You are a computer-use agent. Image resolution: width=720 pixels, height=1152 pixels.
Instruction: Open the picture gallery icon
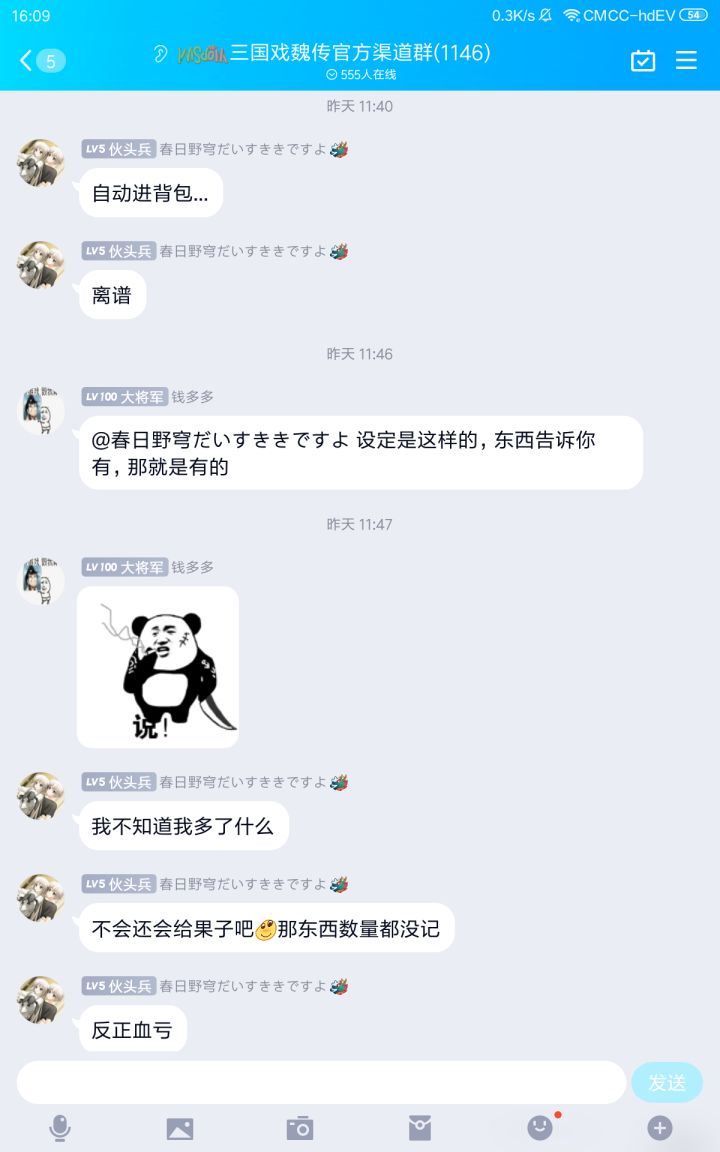pos(180,1128)
